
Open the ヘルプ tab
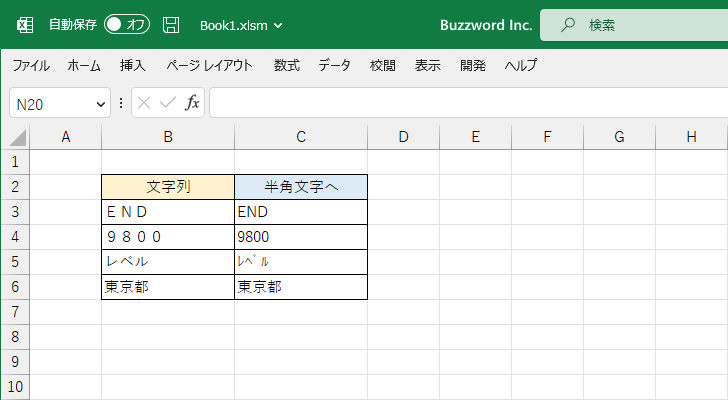pos(521,65)
